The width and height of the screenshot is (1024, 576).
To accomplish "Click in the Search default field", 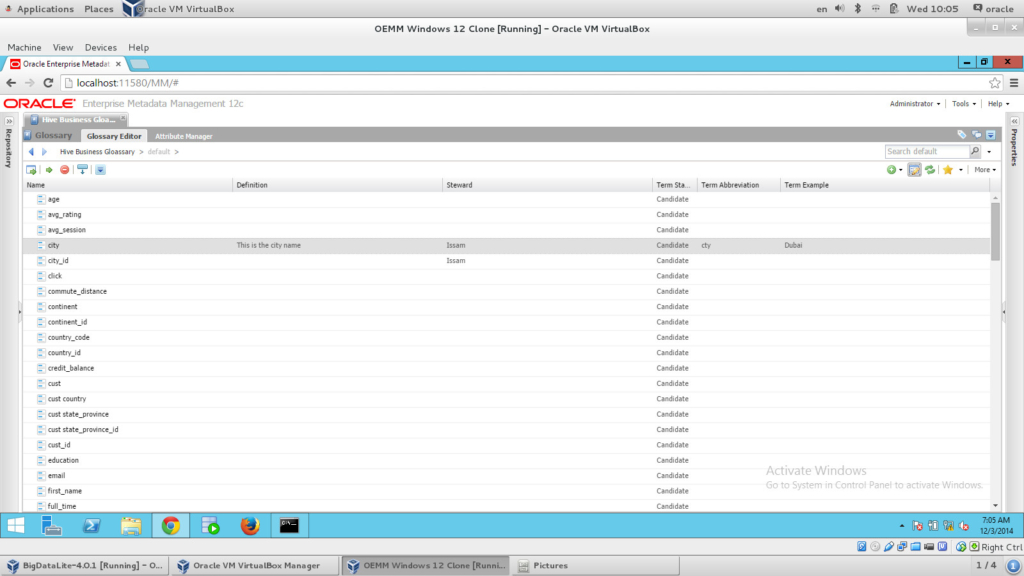I will click(927, 152).
